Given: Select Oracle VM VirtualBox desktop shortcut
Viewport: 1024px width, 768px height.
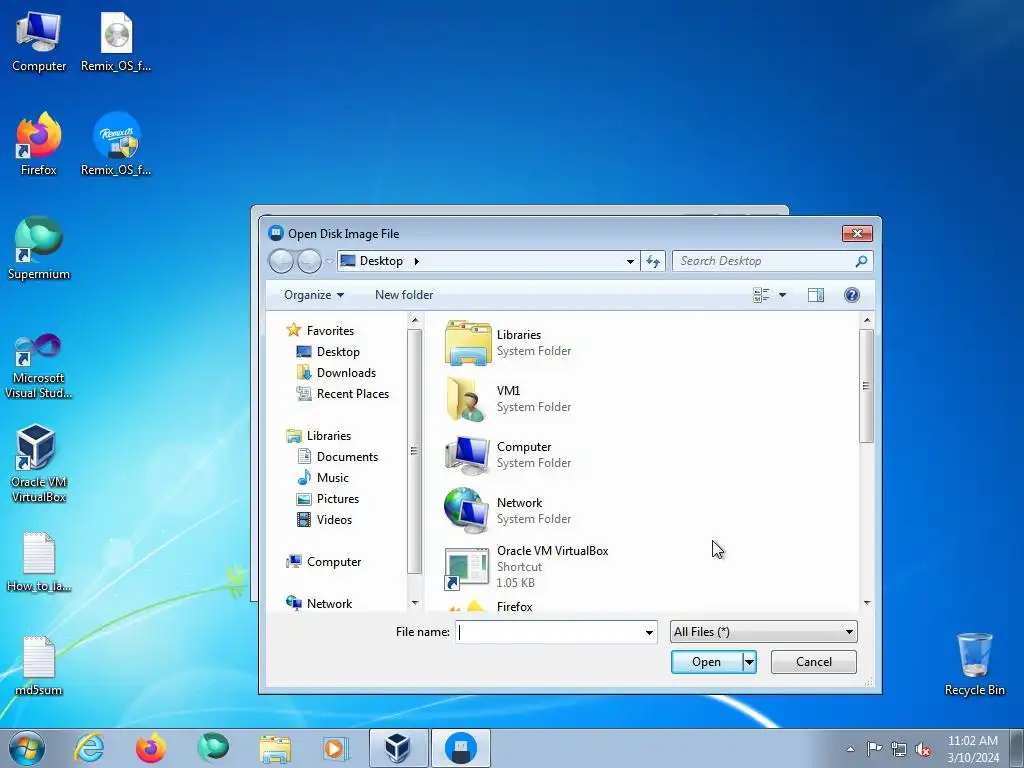Looking at the screenshot, I should [39, 464].
